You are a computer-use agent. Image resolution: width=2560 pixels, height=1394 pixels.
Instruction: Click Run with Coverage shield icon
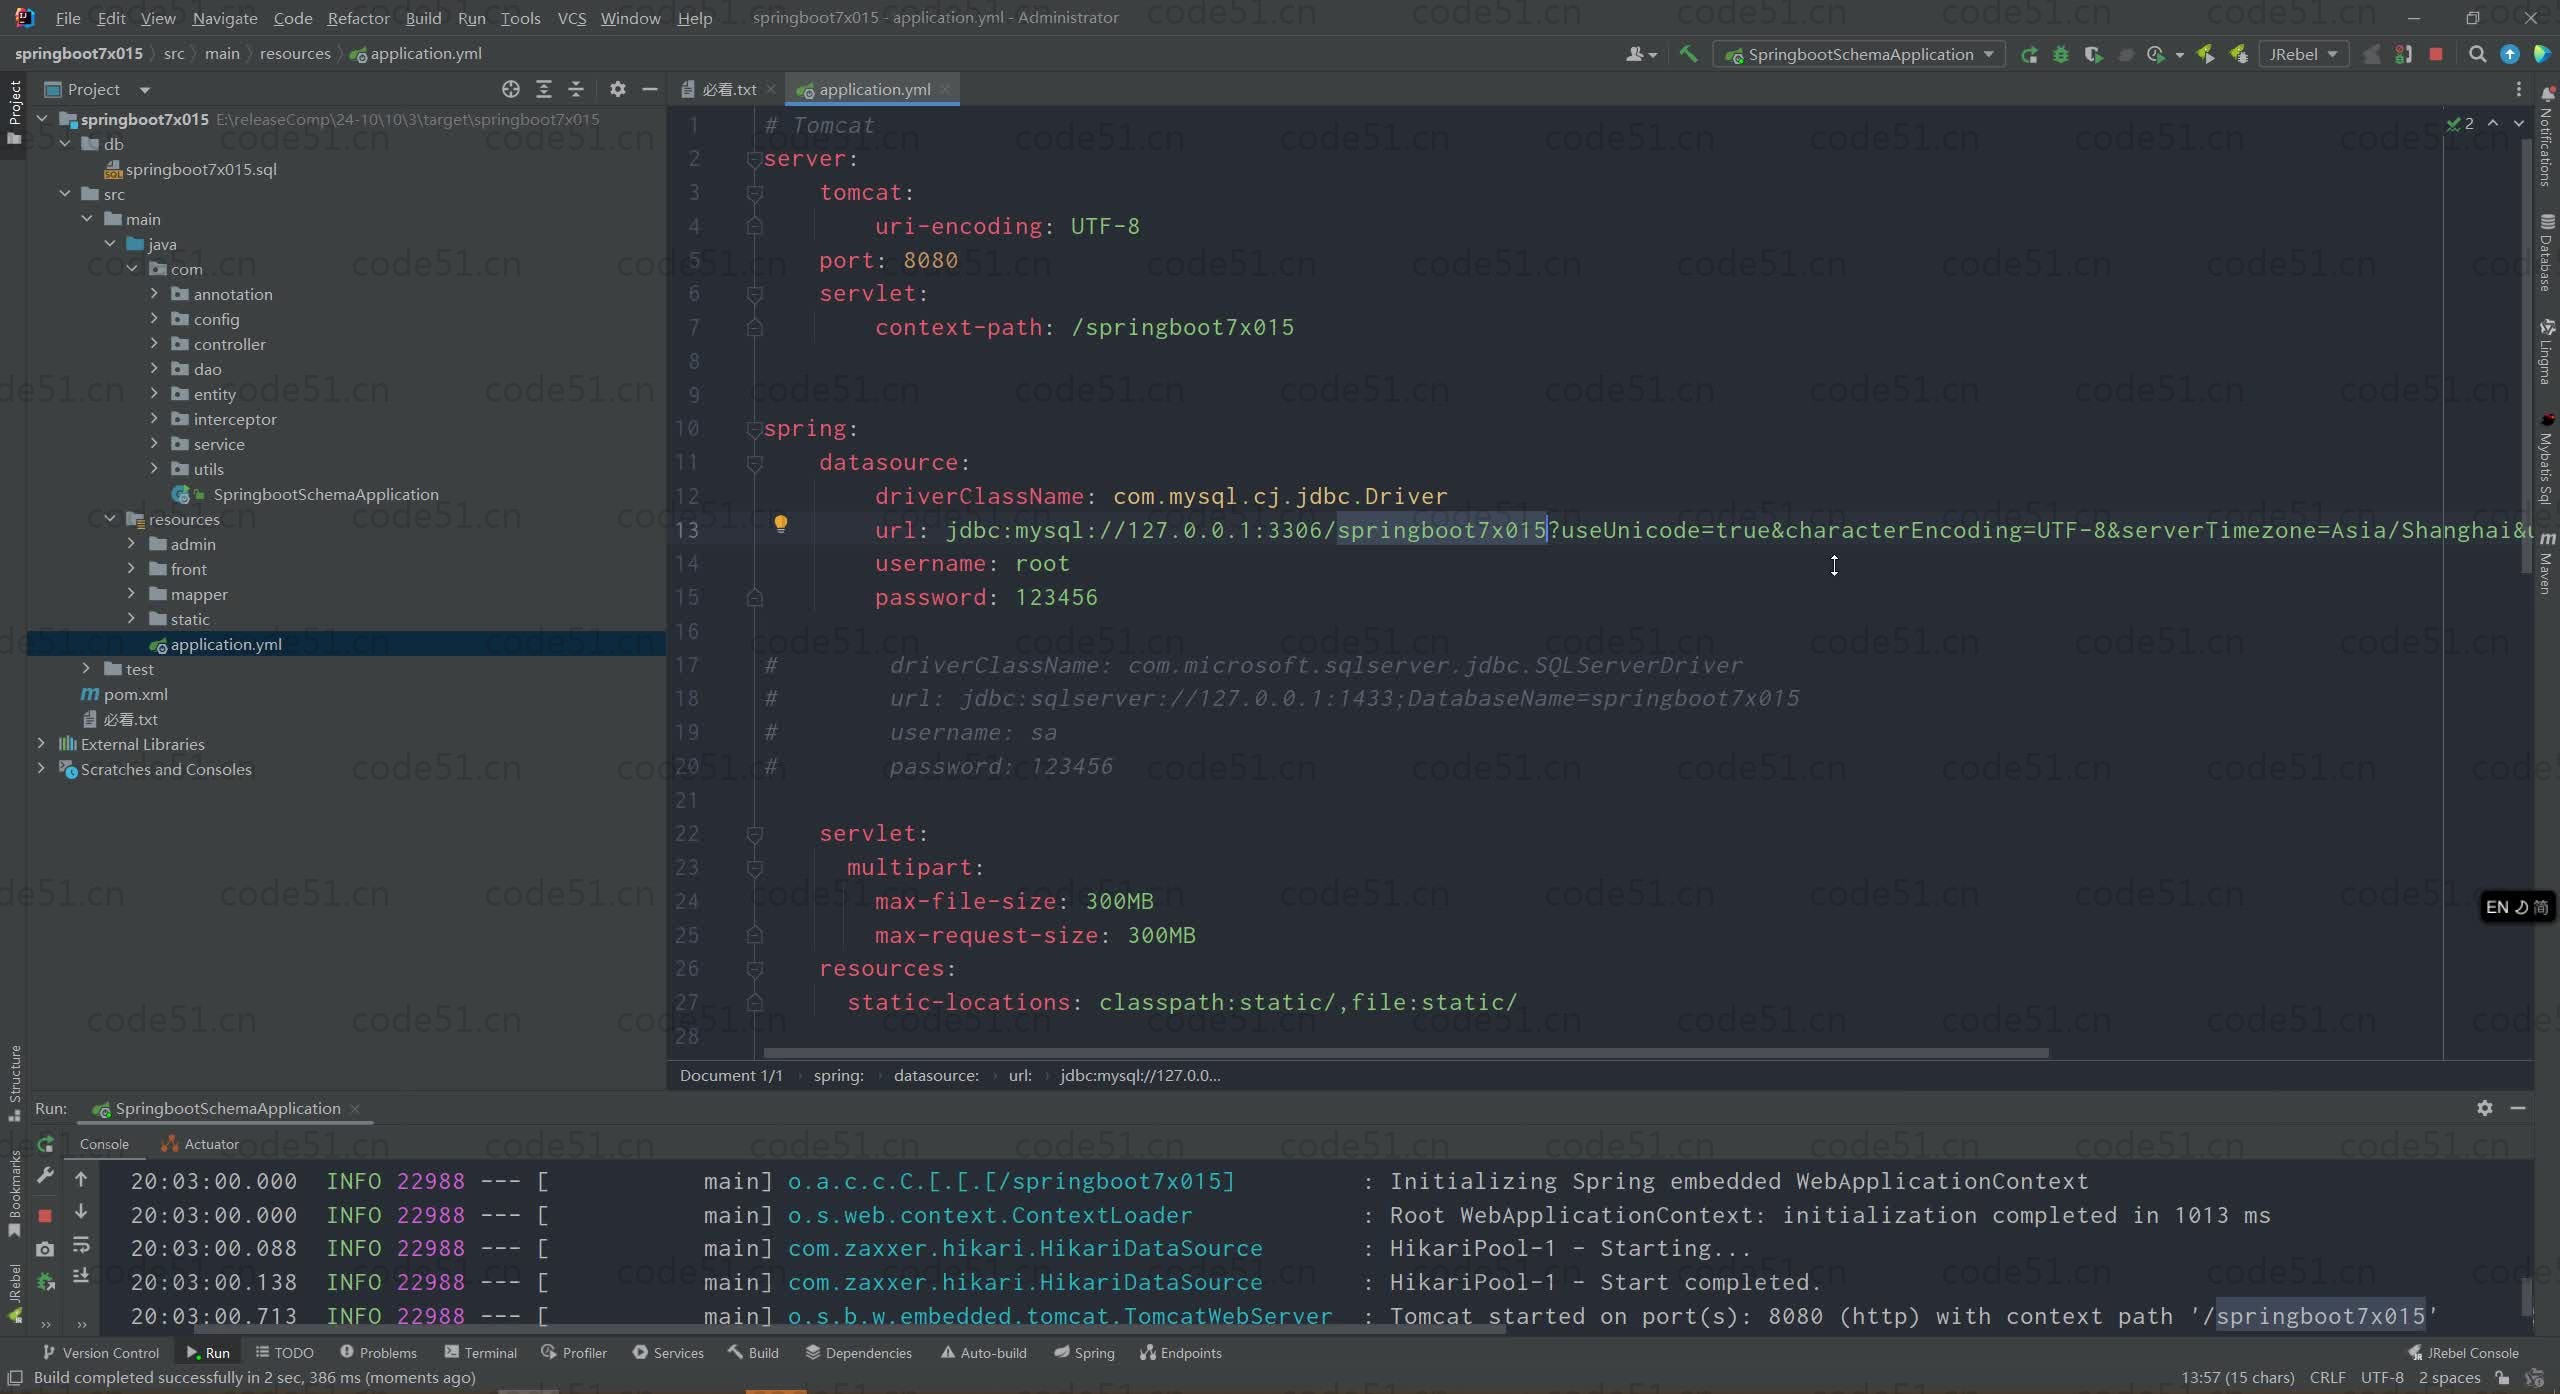[x=2093, y=54]
